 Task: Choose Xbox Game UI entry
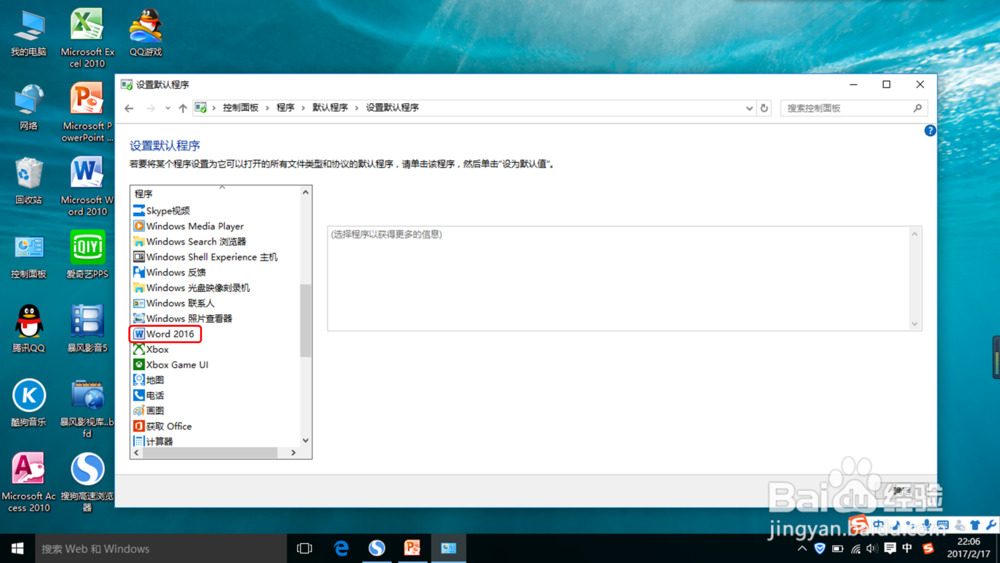170,365
